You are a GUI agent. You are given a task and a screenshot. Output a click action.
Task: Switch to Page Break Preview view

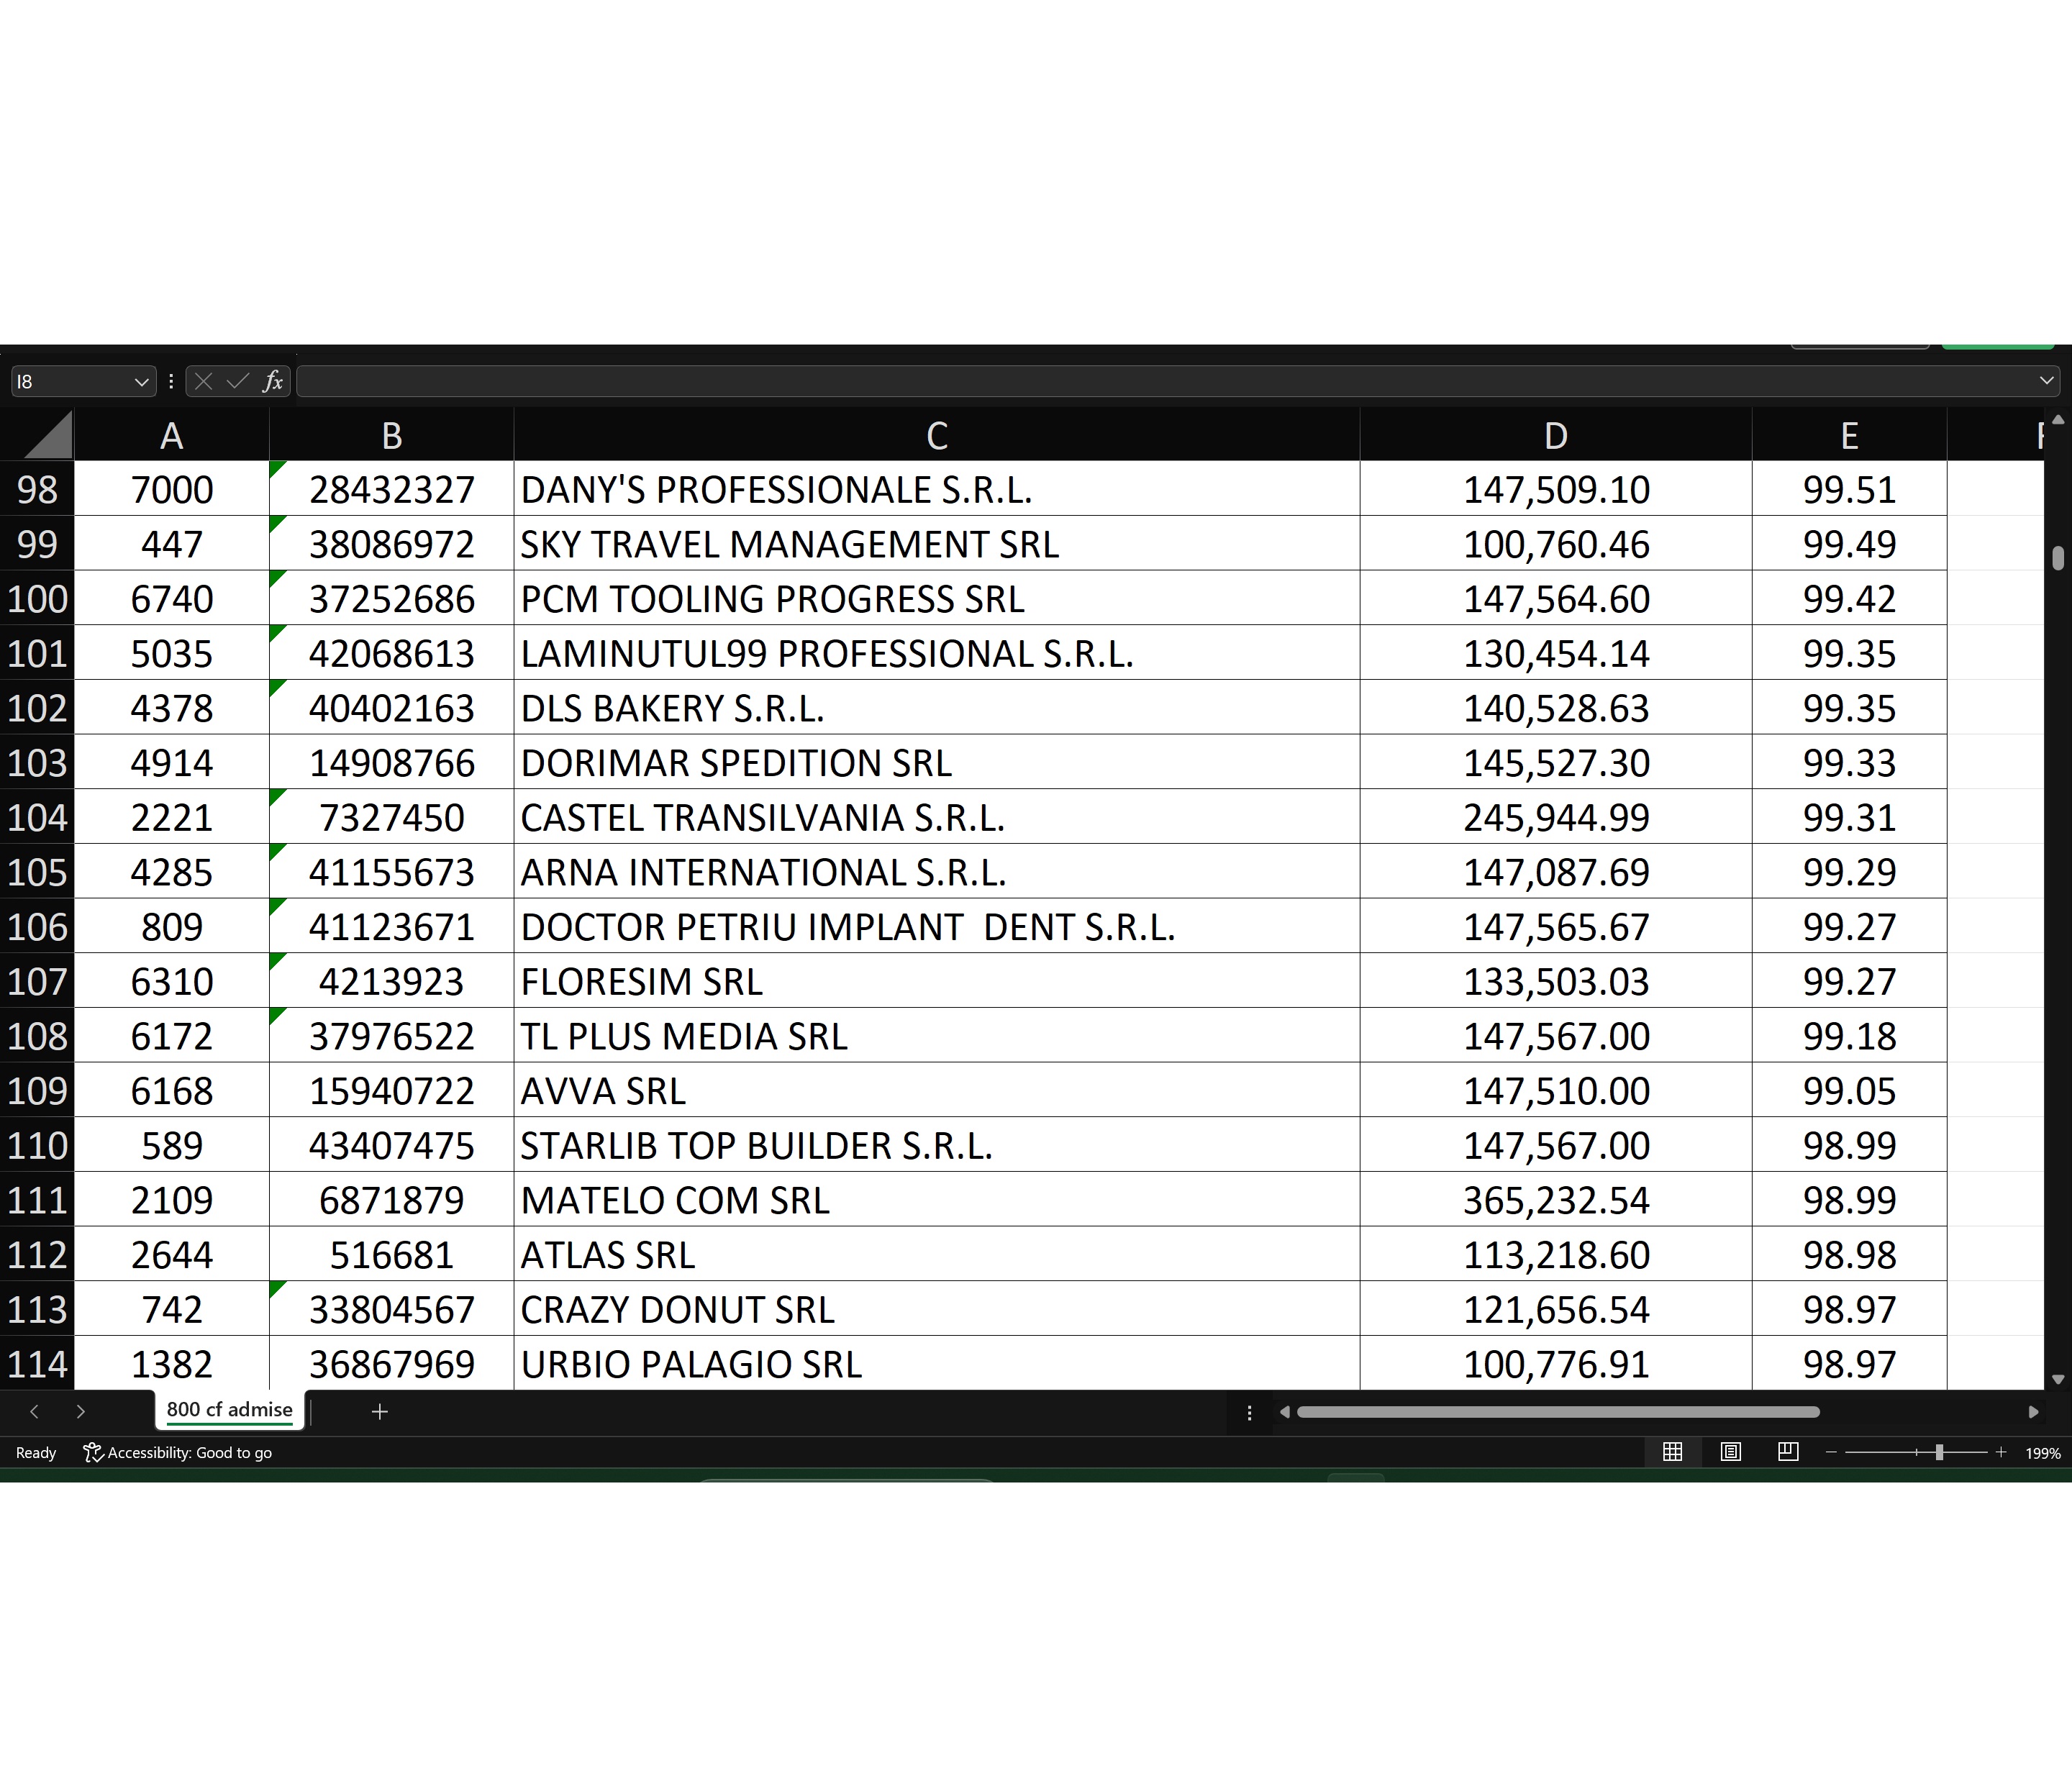pyautogui.click(x=1788, y=1452)
